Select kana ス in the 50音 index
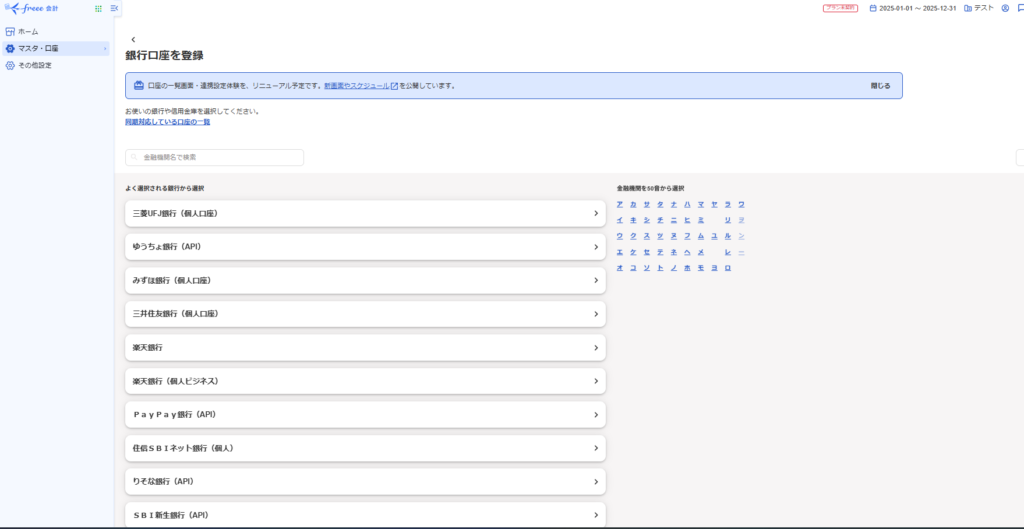1024x529 pixels. tap(647, 236)
